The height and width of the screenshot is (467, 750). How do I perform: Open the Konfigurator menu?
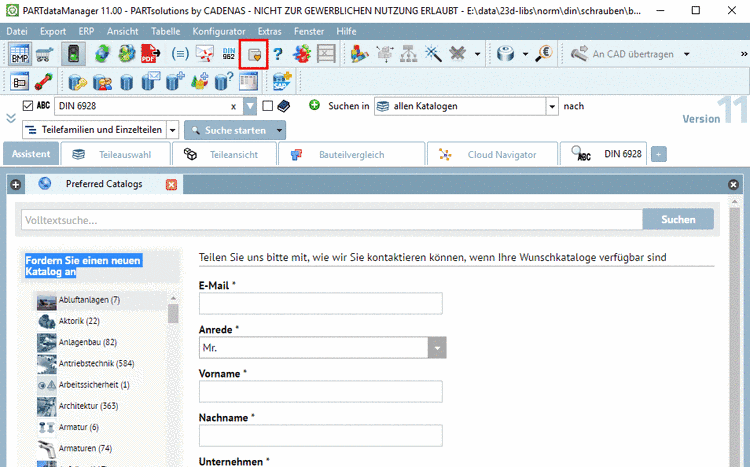coord(219,32)
